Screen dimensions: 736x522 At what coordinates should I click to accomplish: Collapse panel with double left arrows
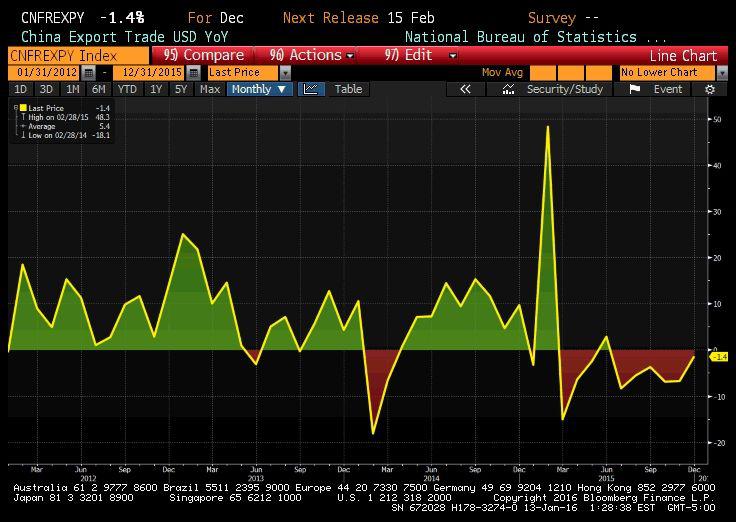[465, 89]
